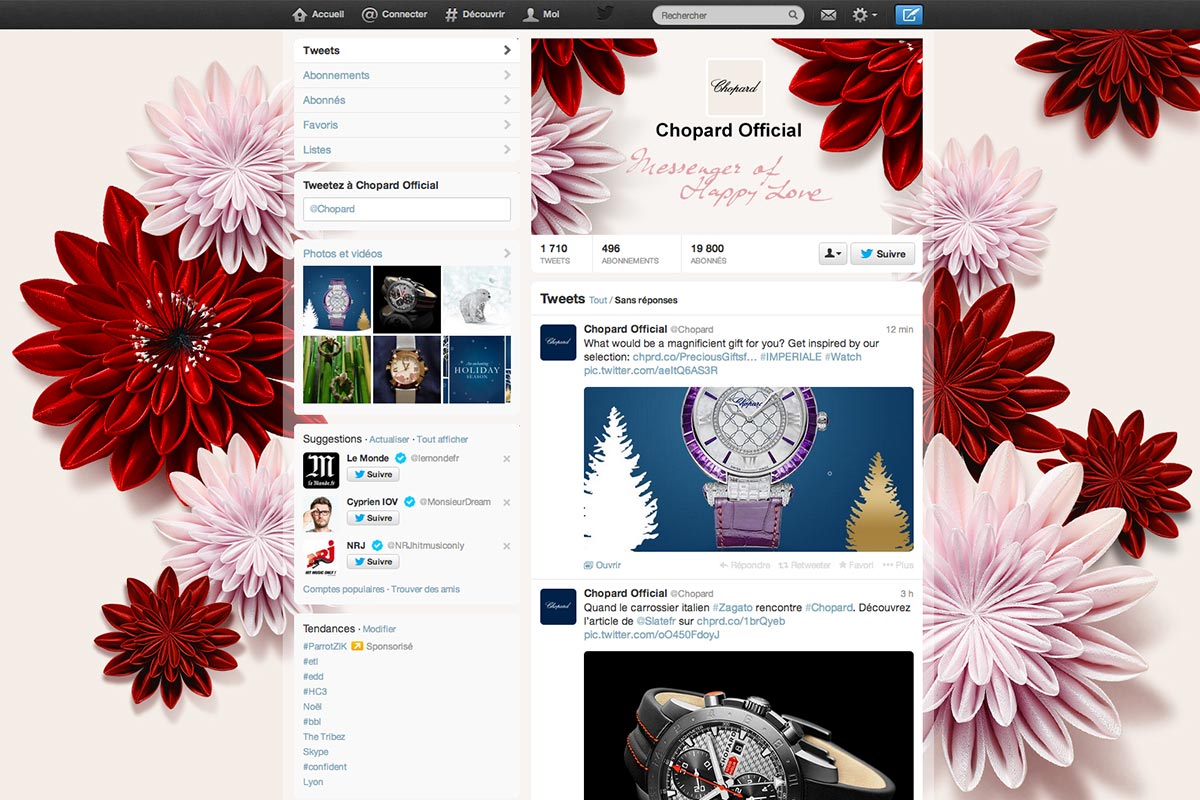Image resolution: width=1200 pixels, height=800 pixels.
Task: Follow Chopard Official with Suivre button
Action: 883,254
